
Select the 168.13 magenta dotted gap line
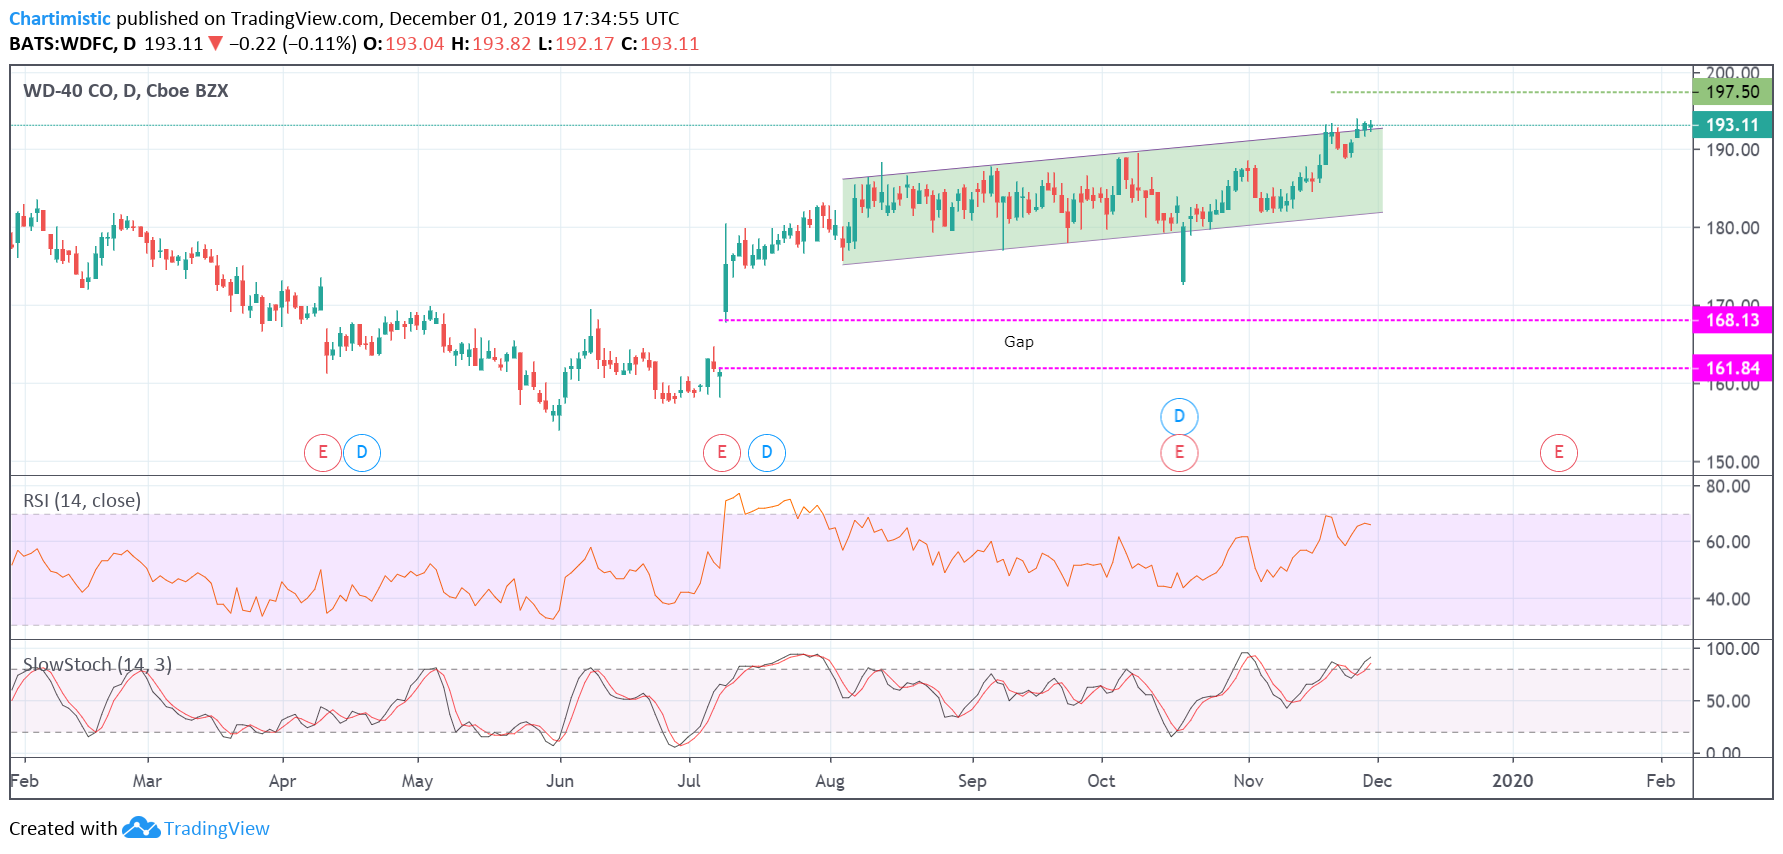pyautogui.click(x=1205, y=320)
